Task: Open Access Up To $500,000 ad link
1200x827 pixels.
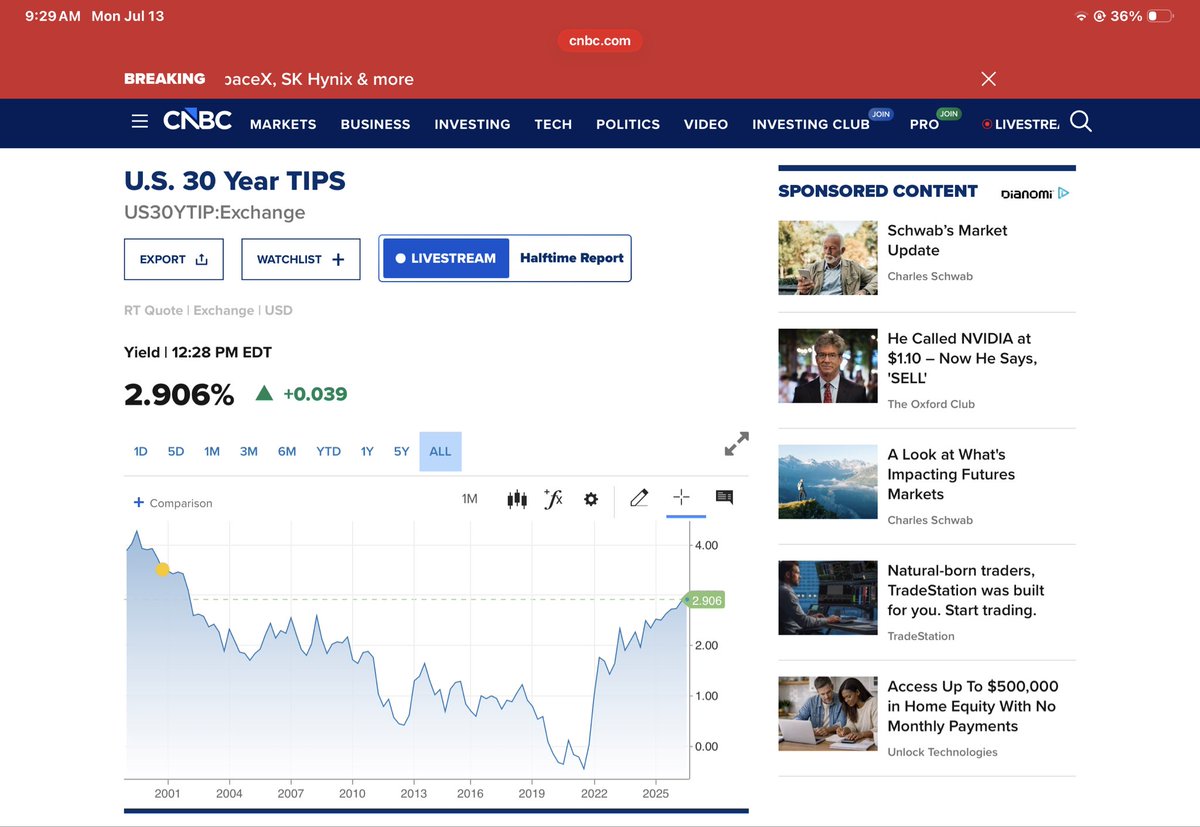Action: pyautogui.click(x=973, y=706)
